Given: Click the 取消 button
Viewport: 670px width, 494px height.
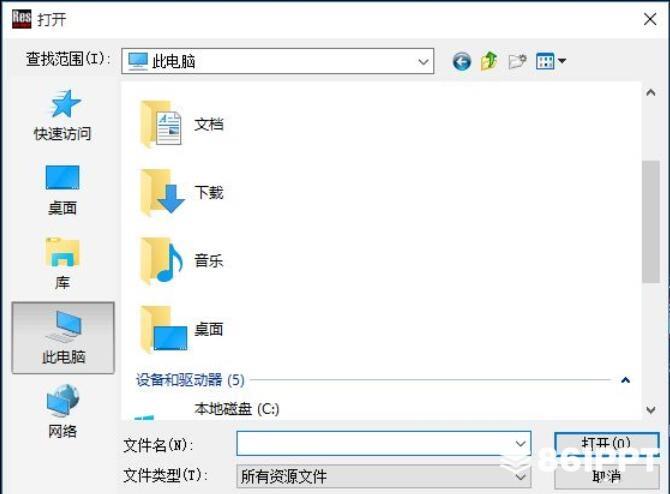Looking at the screenshot, I should pyautogui.click(x=606, y=476).
